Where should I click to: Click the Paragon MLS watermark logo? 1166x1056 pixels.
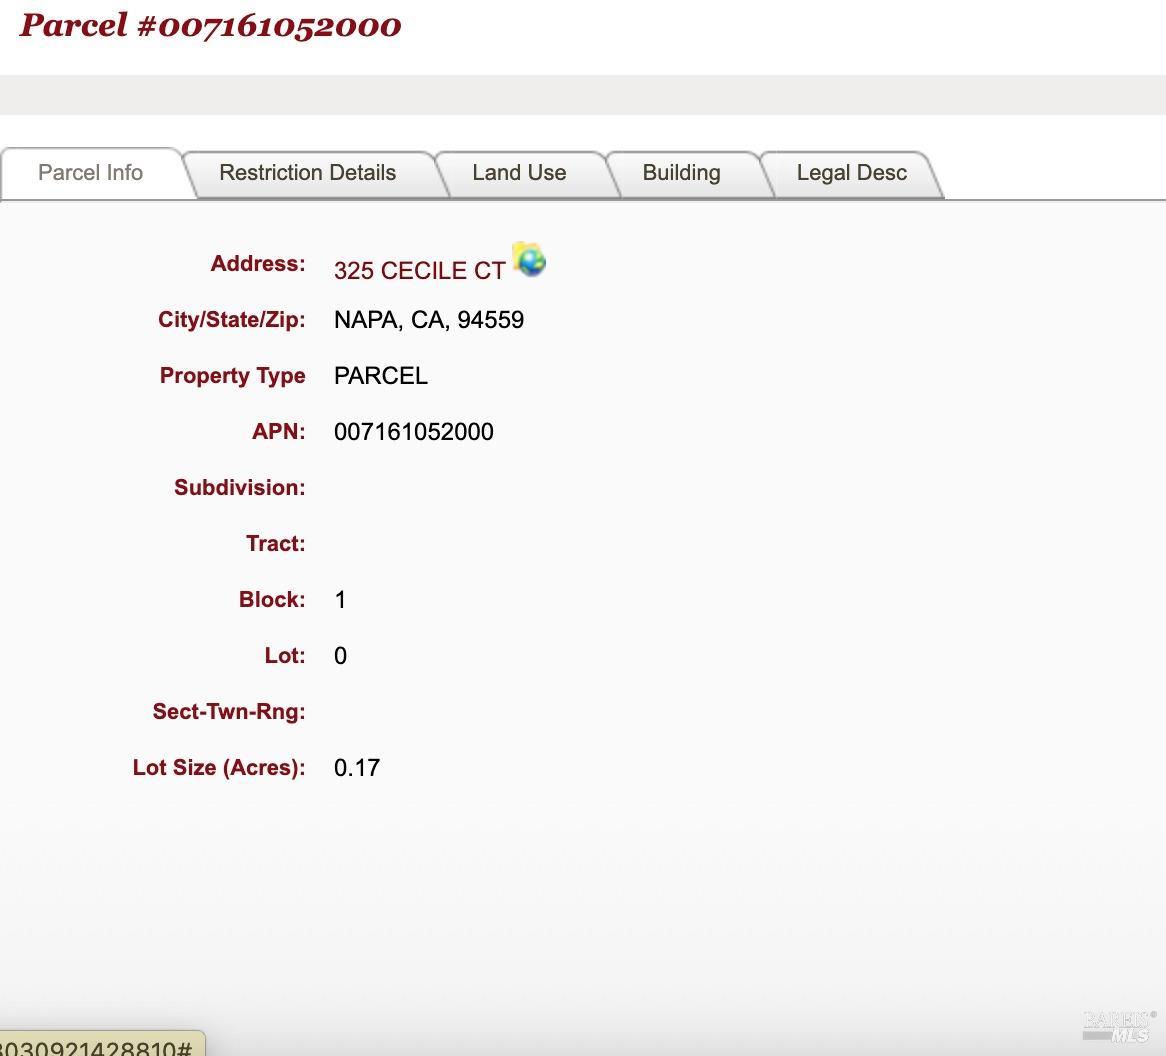1119,1026
